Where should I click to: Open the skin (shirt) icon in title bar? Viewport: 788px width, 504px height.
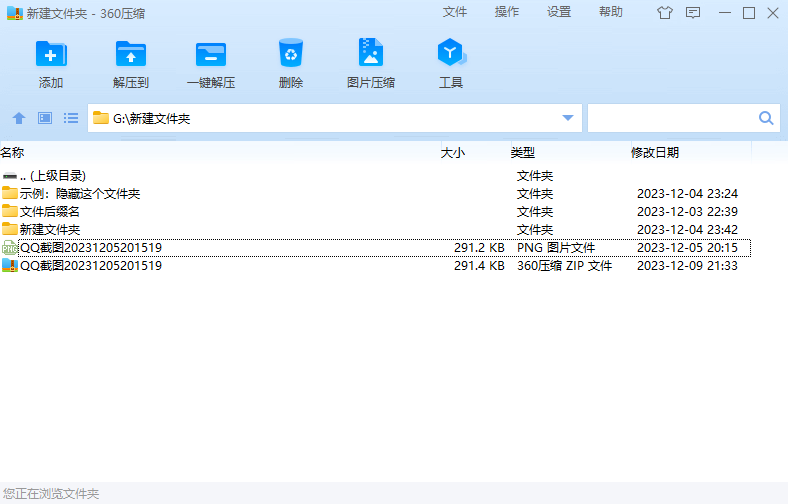point(664,13)
